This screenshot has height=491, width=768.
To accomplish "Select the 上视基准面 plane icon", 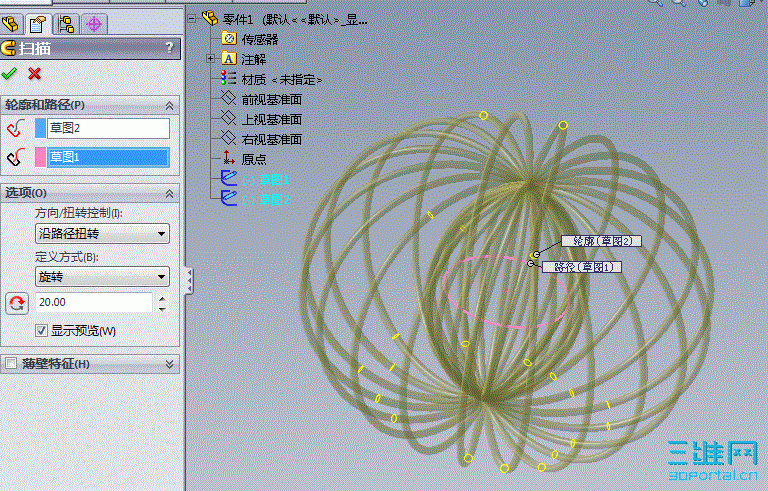I will (228, 118).
